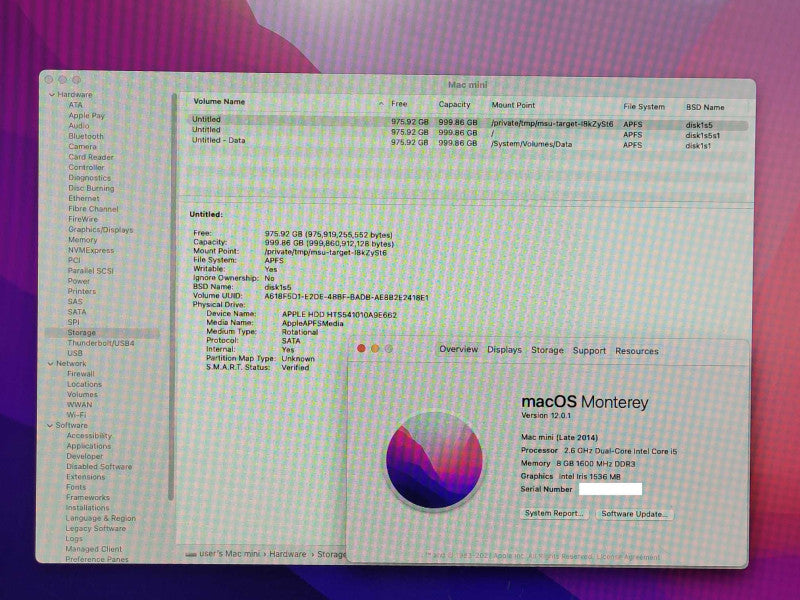800x600 pixels.
Task: Select Accessibility under Software
Action: pyautogui.click(x=89, y=435)
